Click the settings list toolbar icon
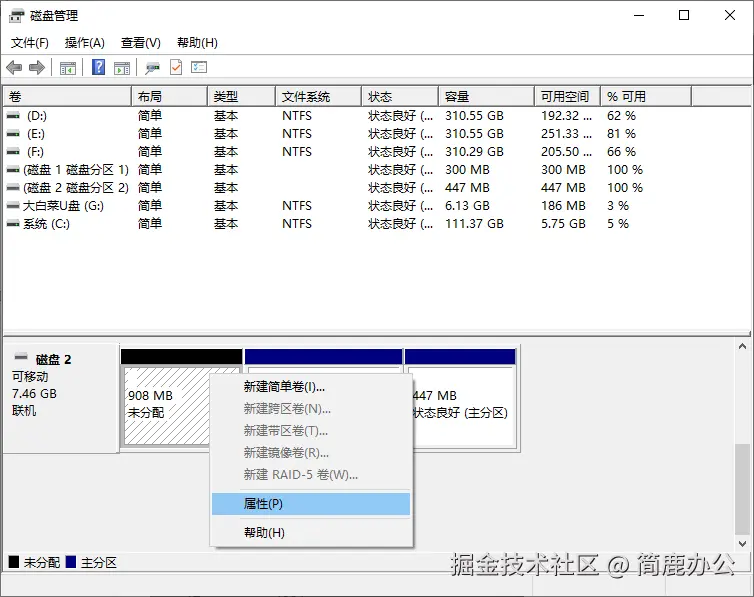The image size is (754, 597). 199,67
